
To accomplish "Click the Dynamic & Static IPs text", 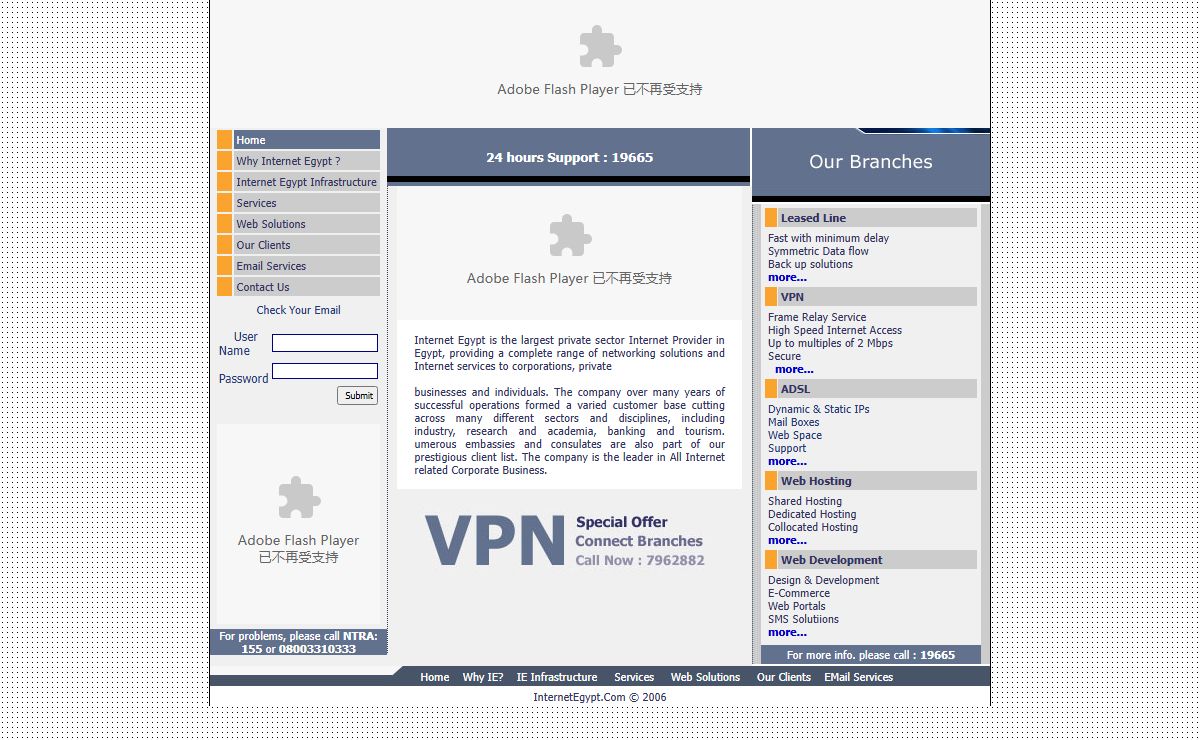I will [819, 409].
